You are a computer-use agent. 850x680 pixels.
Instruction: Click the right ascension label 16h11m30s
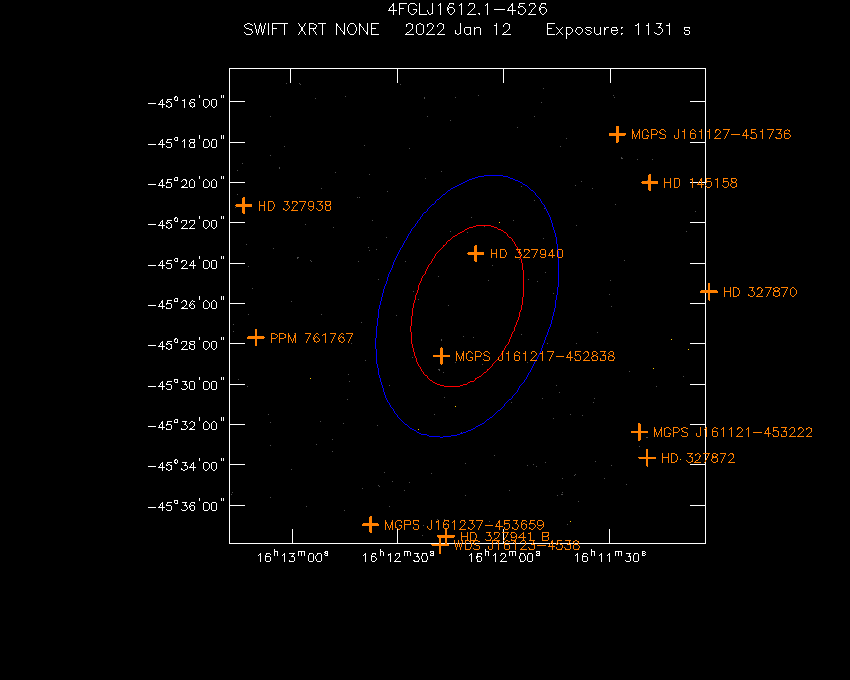pos(610,556)
